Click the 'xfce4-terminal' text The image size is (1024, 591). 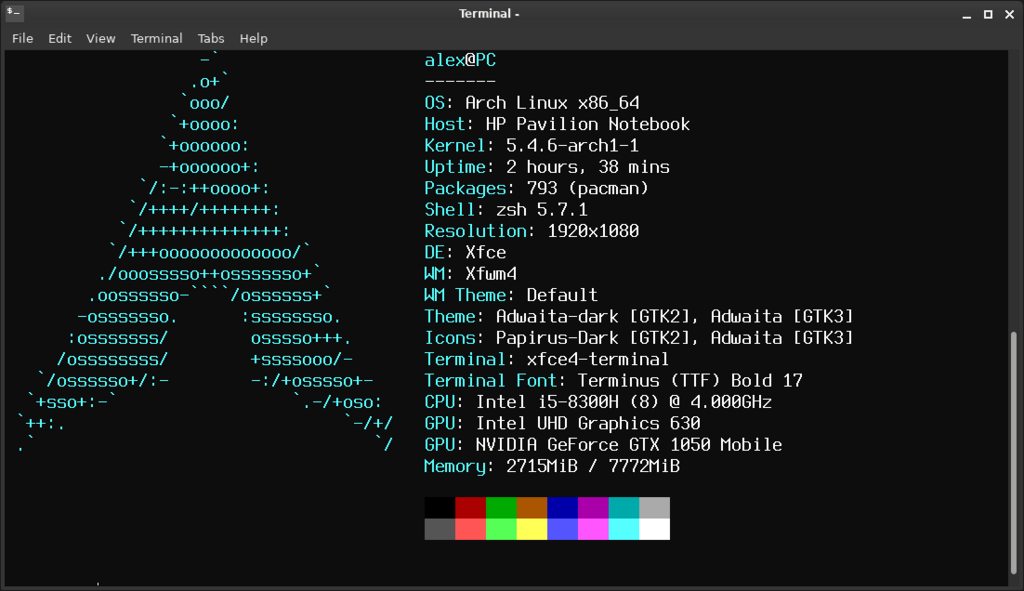598,360
